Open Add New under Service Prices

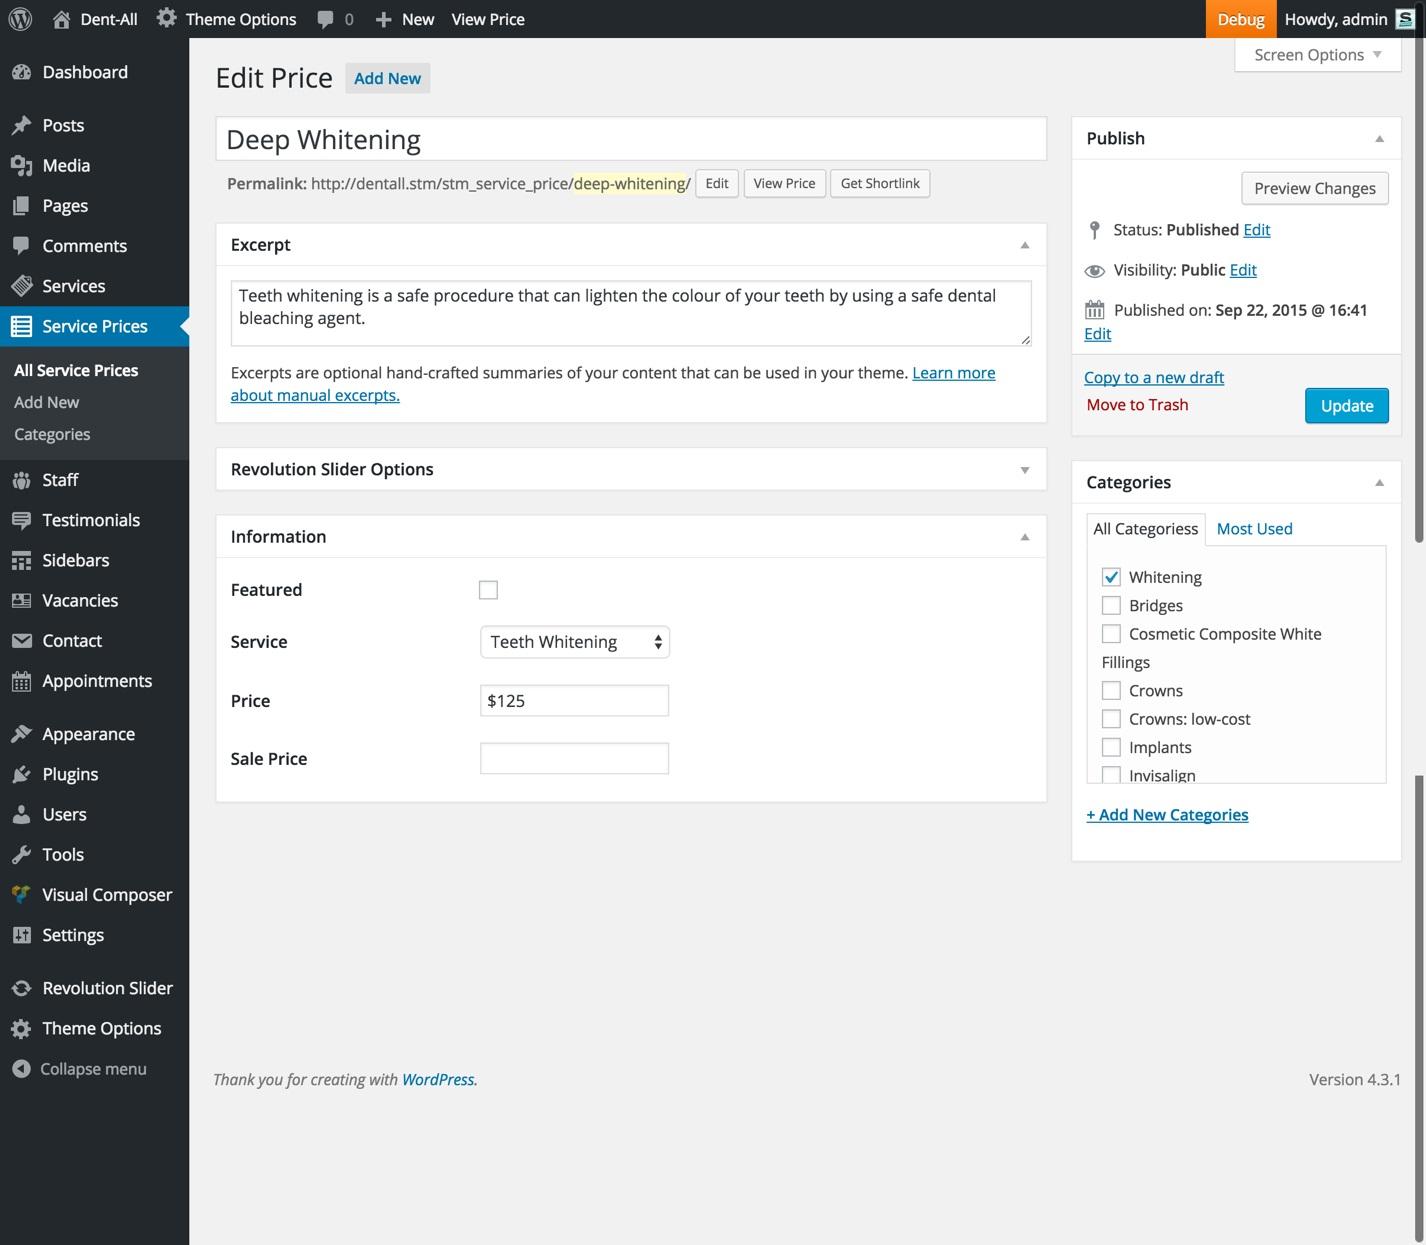46,402
